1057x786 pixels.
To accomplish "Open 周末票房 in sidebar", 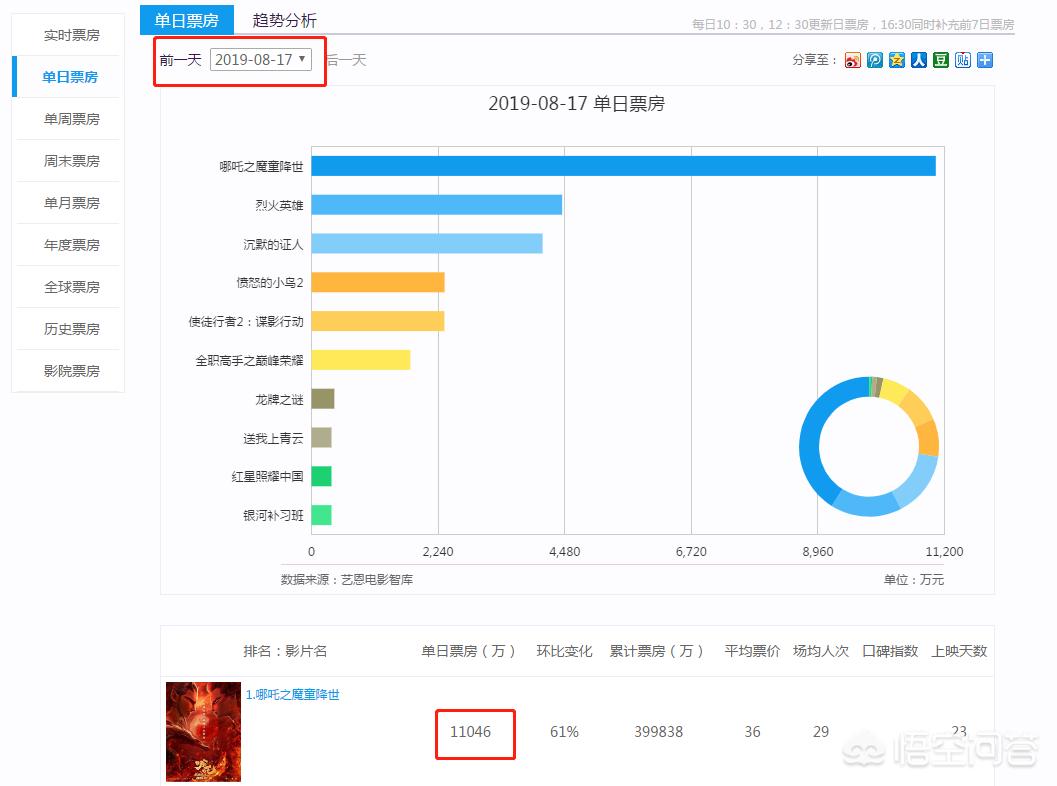I will pos(71,160).
